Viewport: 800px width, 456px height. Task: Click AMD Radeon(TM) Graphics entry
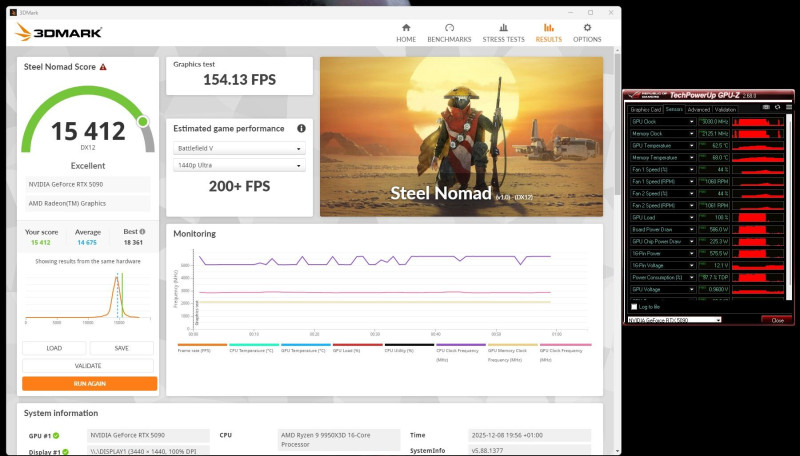(88, 204)
